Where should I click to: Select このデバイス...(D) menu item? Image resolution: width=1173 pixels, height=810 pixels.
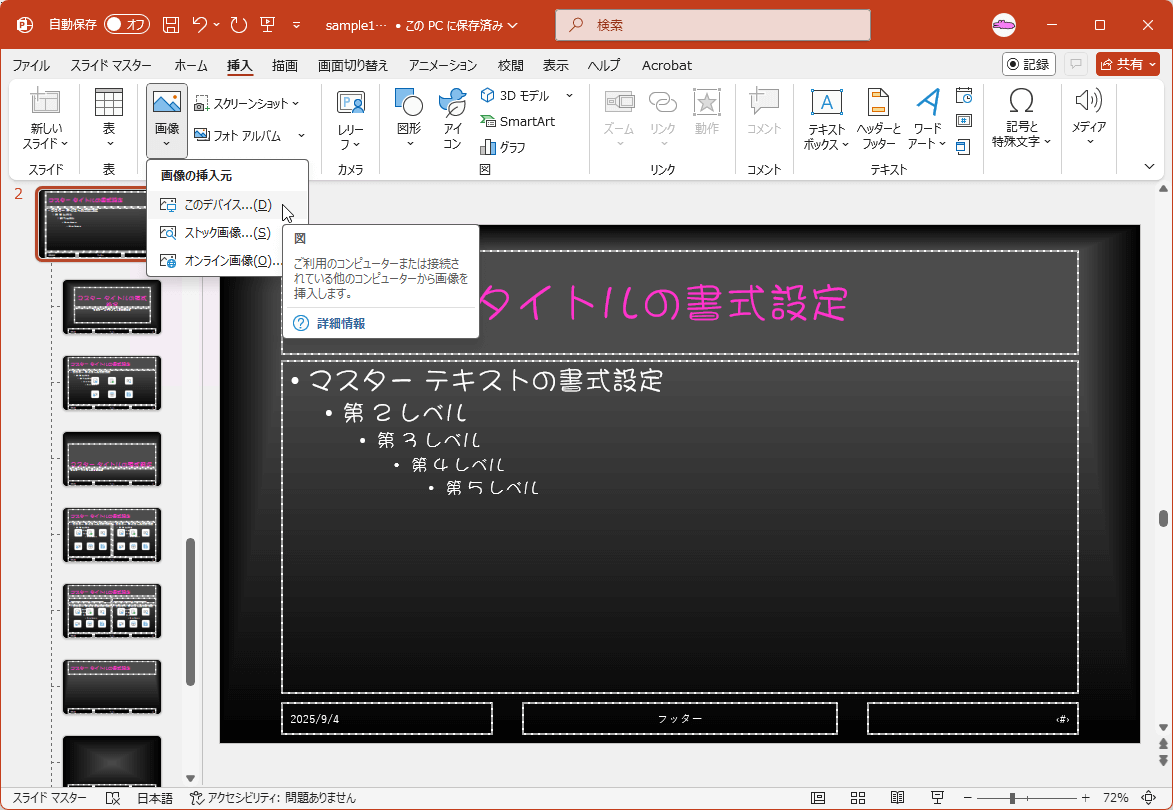pyautogui.click(x=227, y=205)
